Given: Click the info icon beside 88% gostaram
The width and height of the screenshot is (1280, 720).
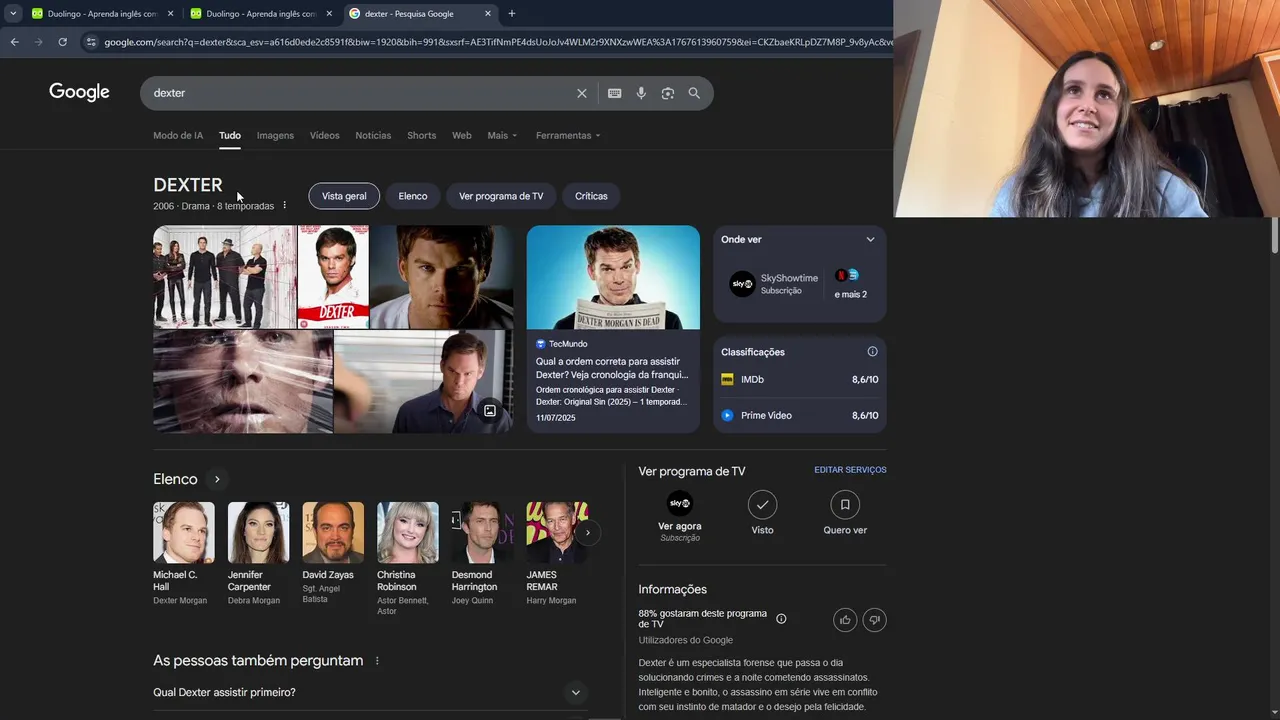Looking at the screenshot, I should pyautogui.click(x=781, y=619).
